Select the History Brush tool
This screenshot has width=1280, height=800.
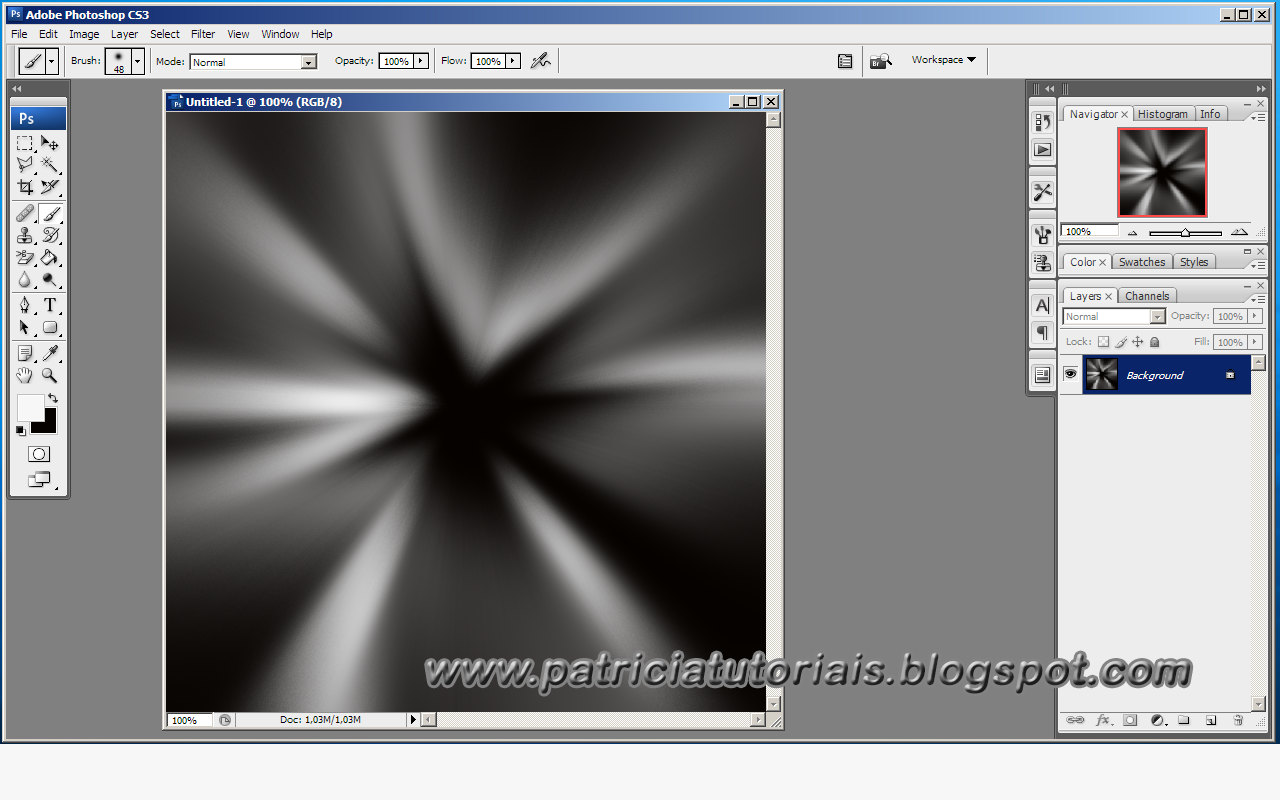(50, 235)
